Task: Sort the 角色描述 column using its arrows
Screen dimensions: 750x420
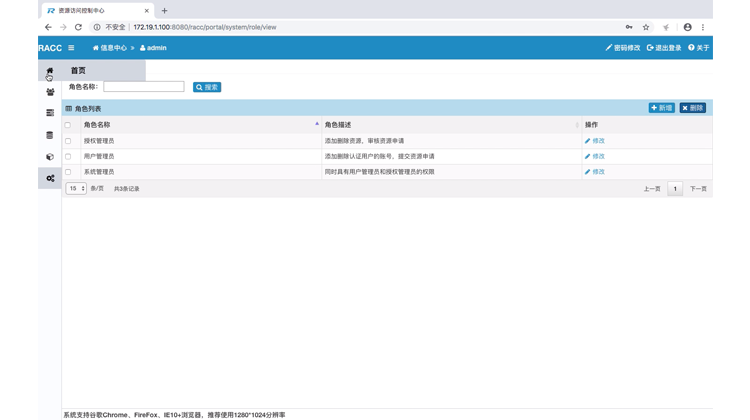Action: click(577, 125)
